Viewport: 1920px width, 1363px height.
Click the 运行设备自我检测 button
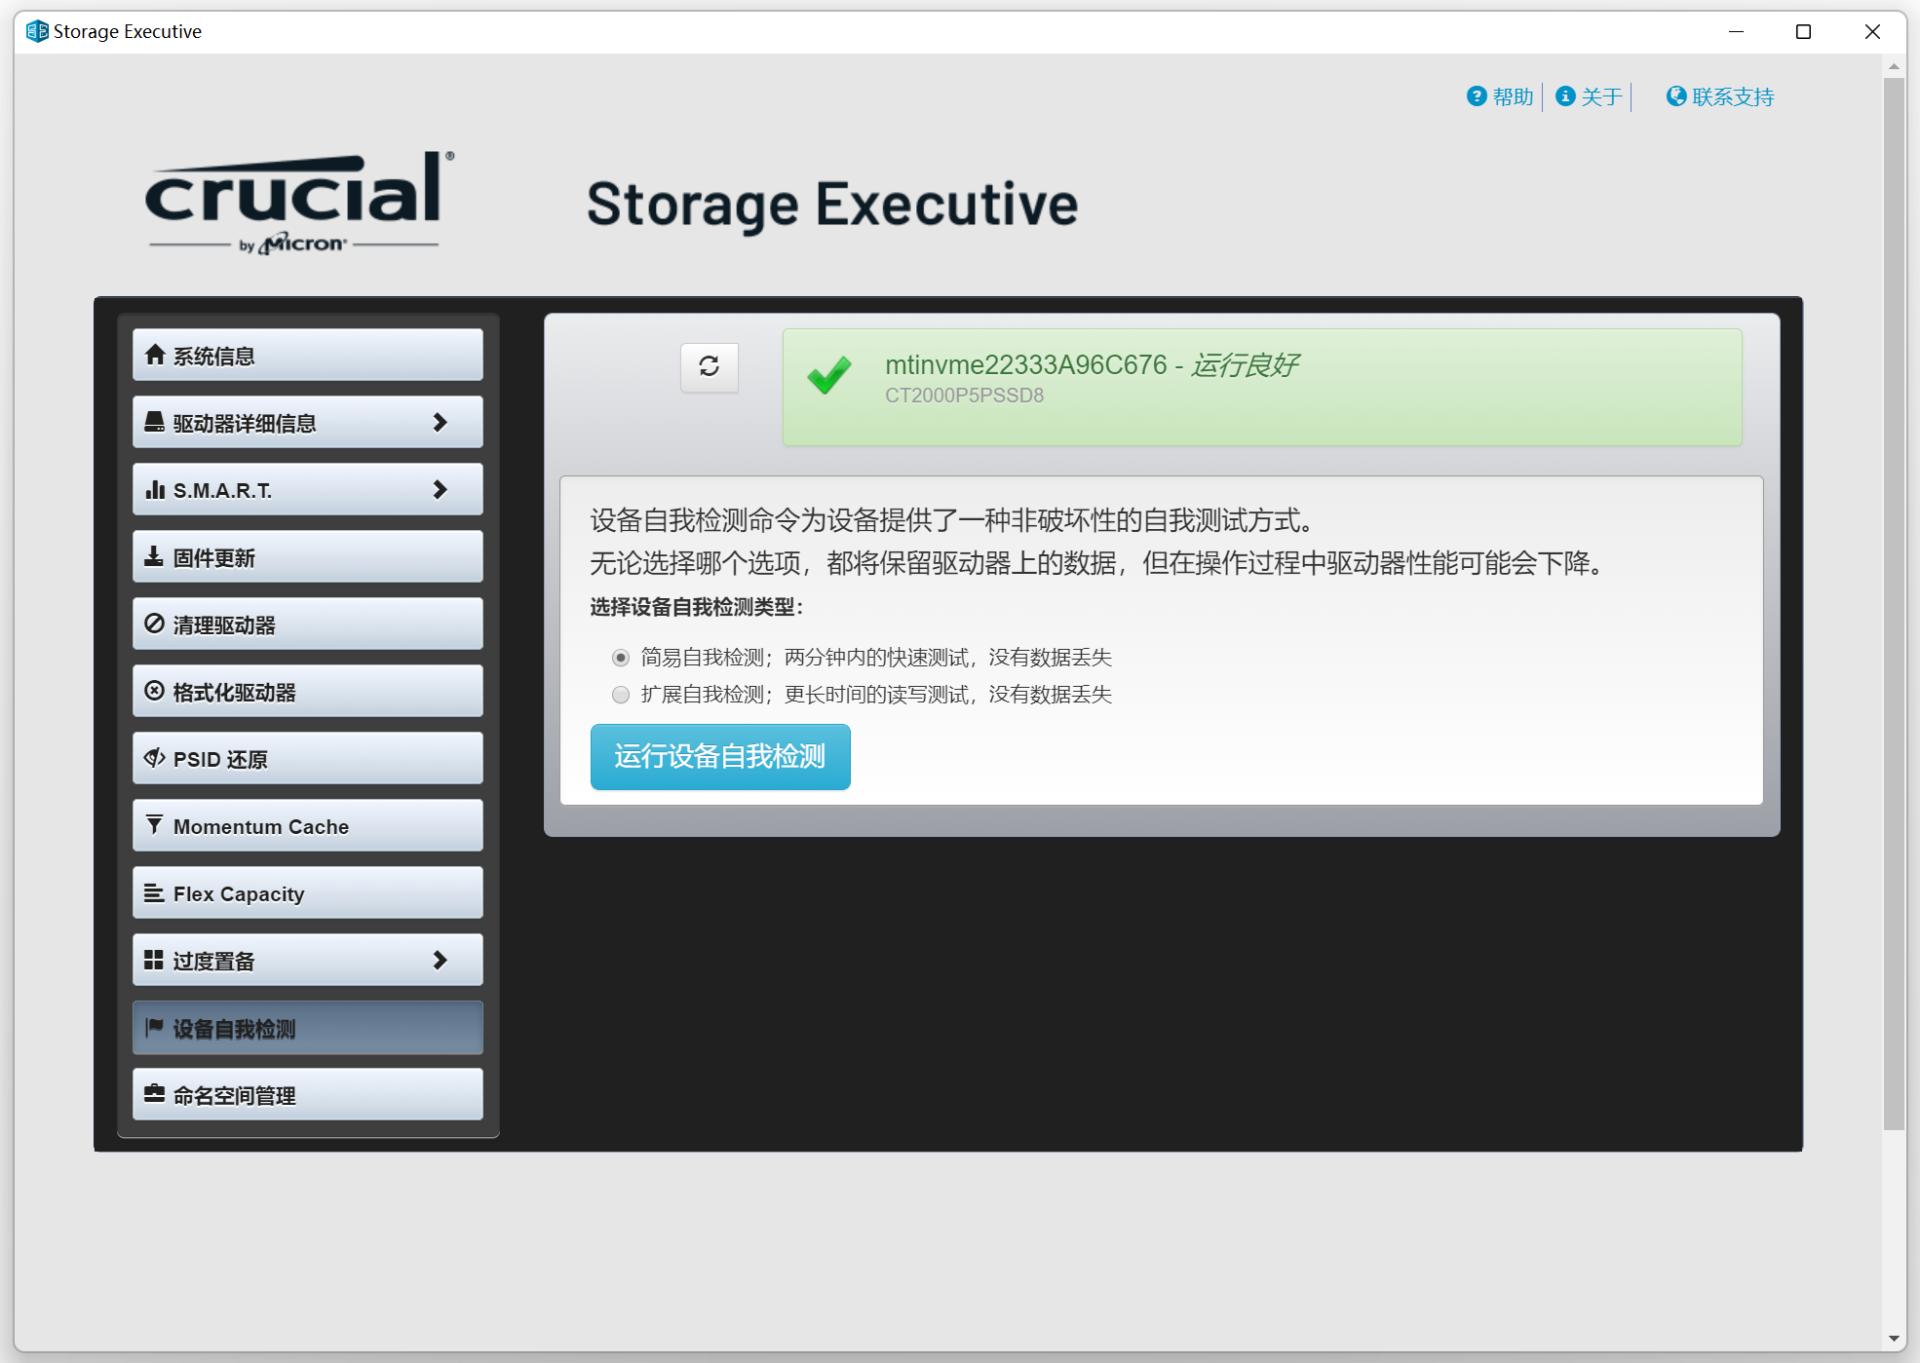pos(720,757)
